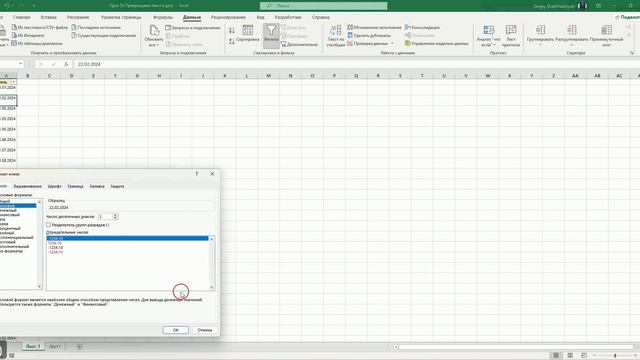Open the Данные ribbon tab
Image resolution: width=640 pixels, height=360 pixels.
192,17
